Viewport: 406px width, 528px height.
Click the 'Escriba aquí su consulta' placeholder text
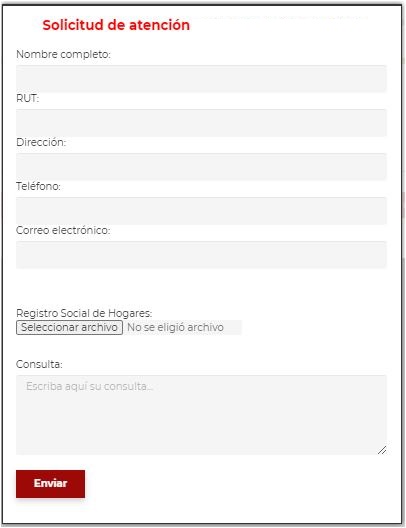[x=90, y=386]
